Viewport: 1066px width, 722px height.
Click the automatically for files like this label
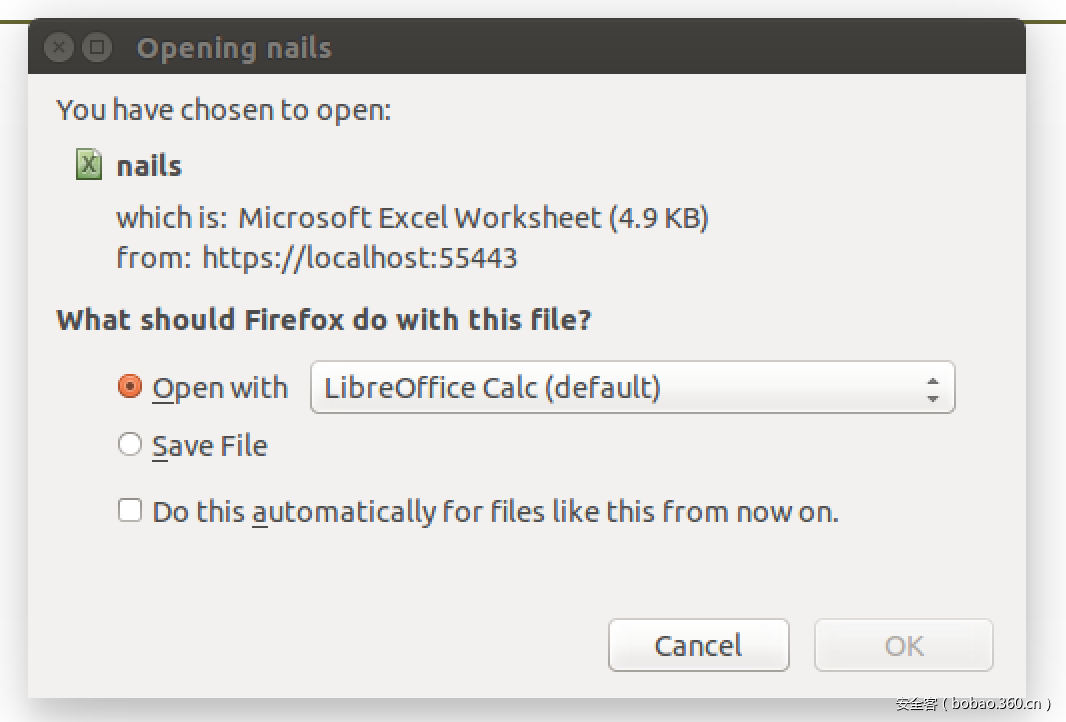coord(495,512)
